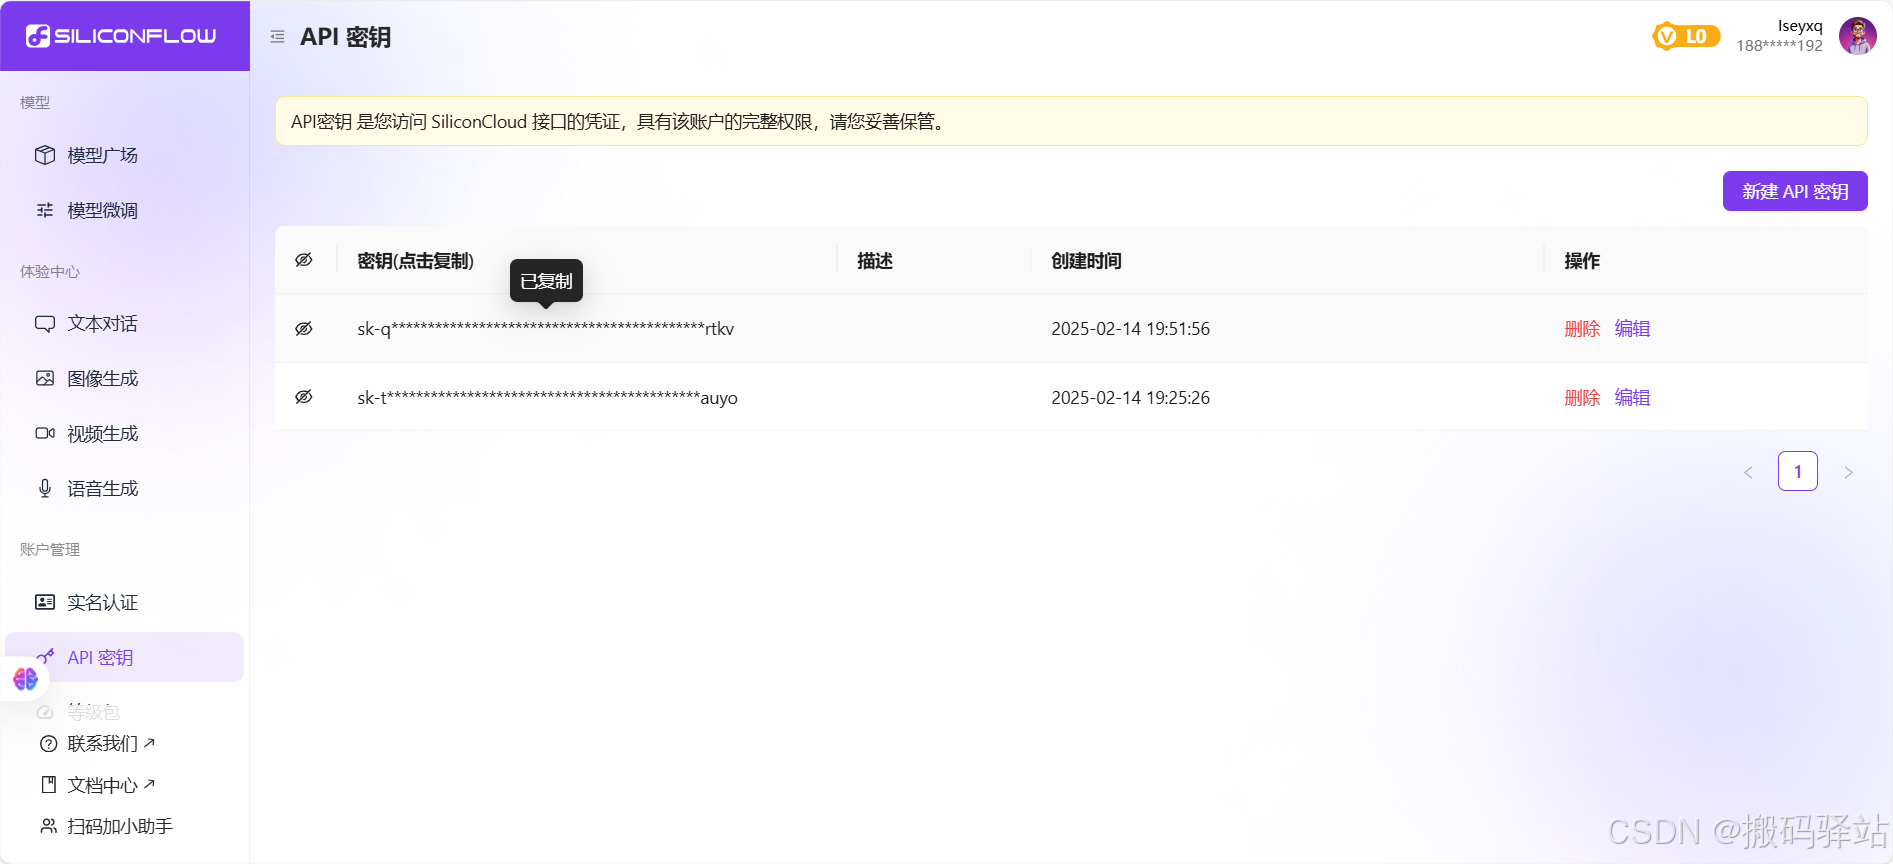Click 语音生成 microphone icon
Image resolution: width=1893 pixels, height=864 pixels.
[45, 489]
